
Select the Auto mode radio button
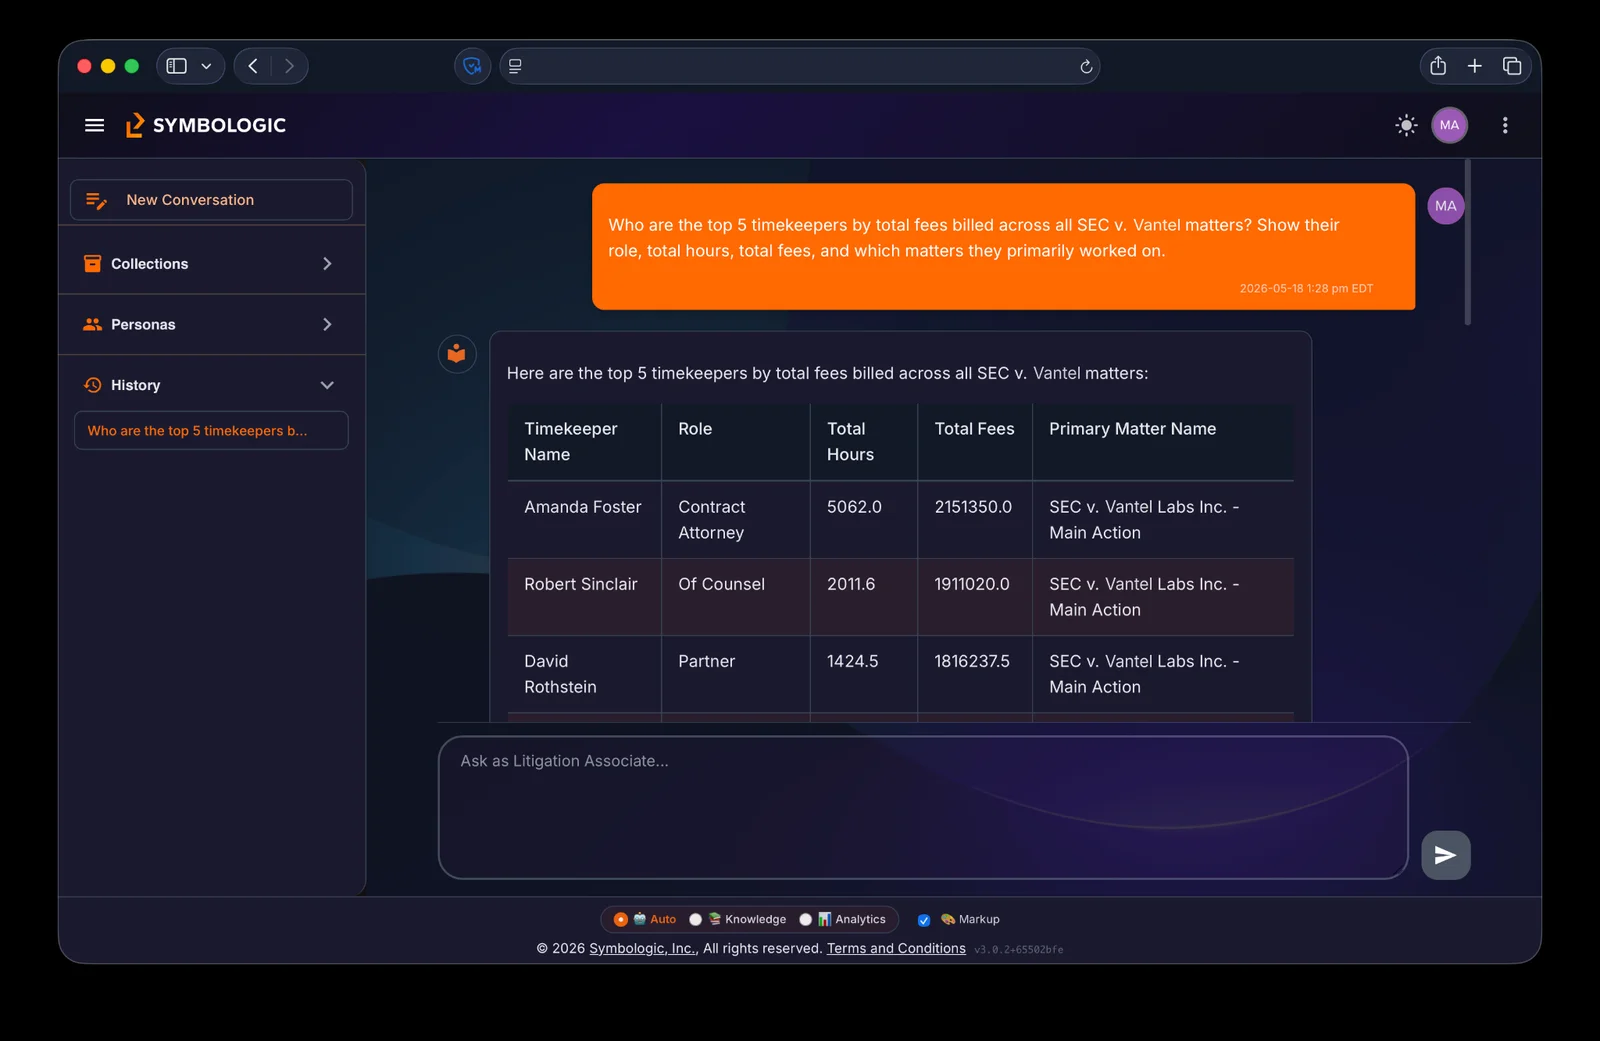click(x=621, y=919)
